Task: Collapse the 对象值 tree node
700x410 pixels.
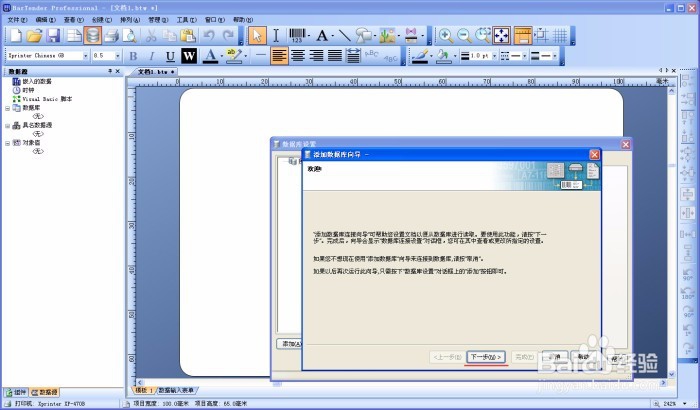Action: (x=8, y=143)
